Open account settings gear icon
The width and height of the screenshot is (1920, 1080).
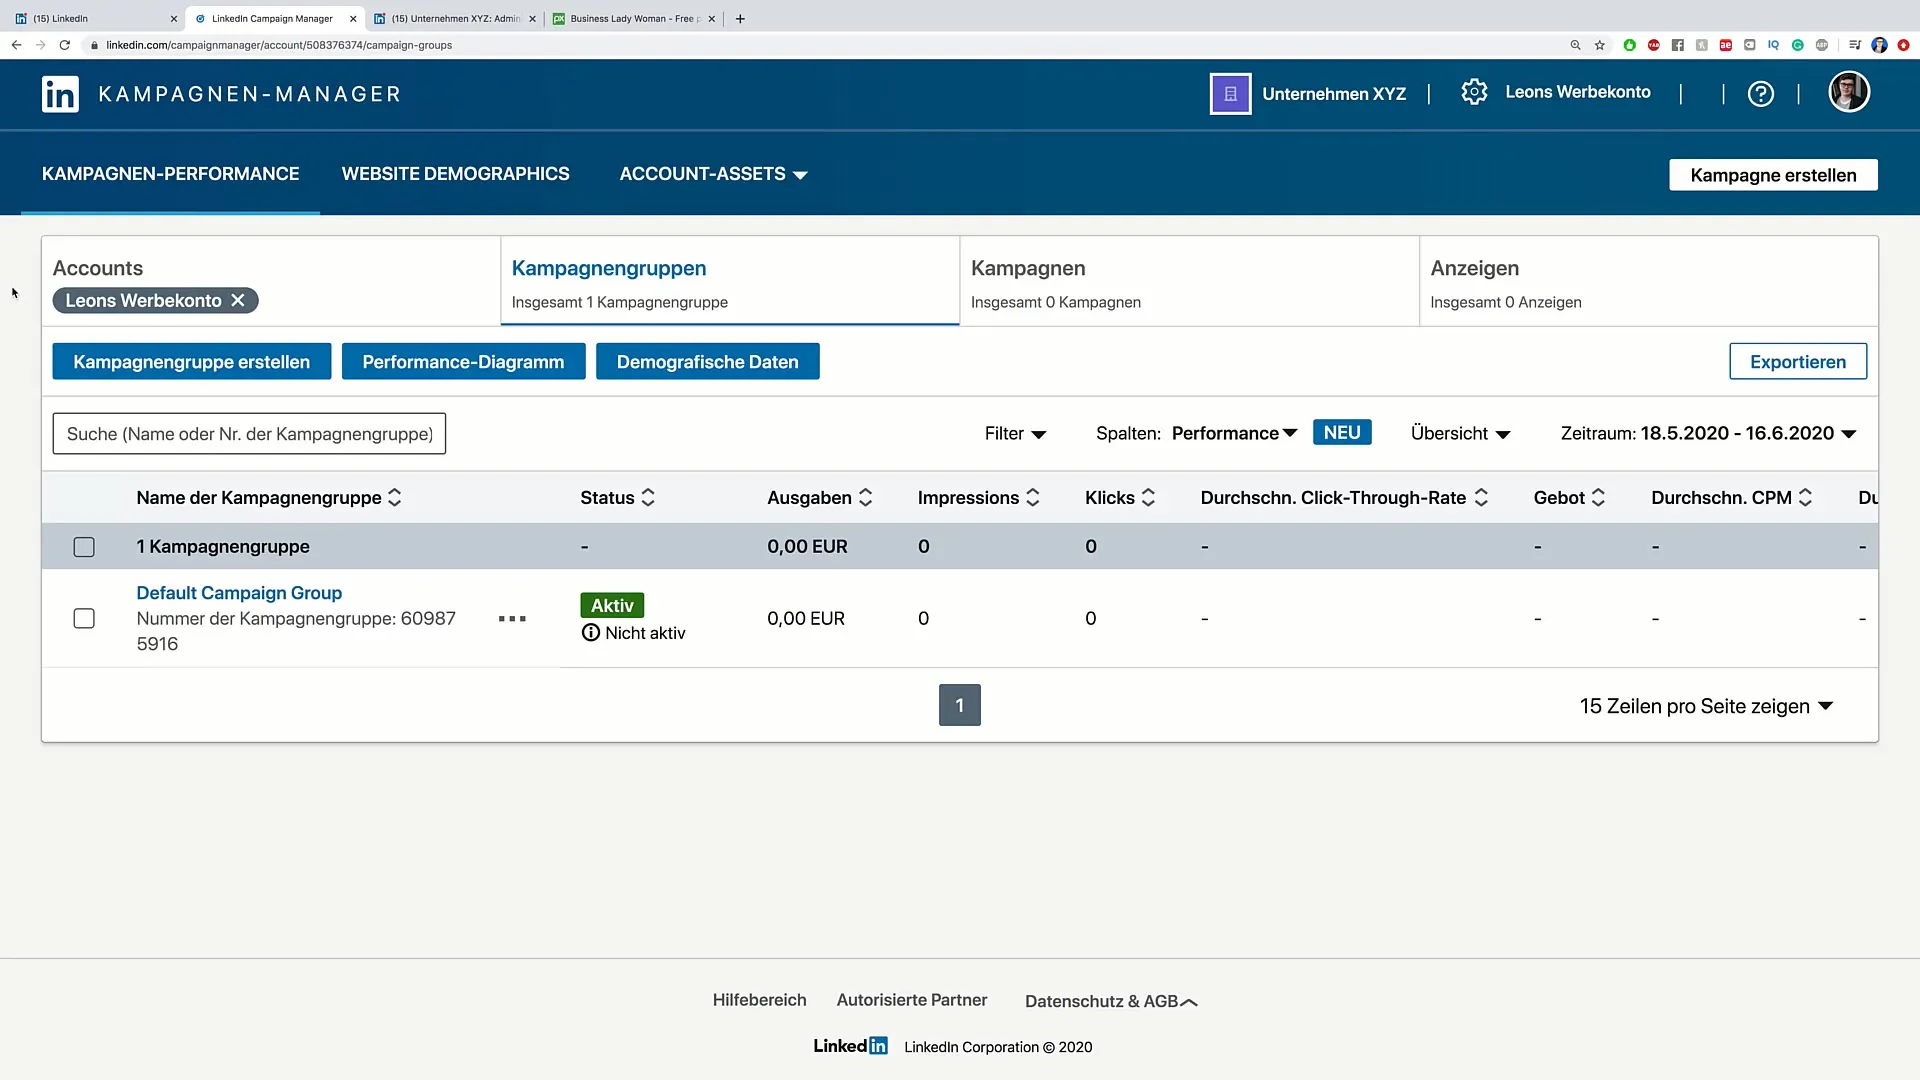coord(1474,92)
